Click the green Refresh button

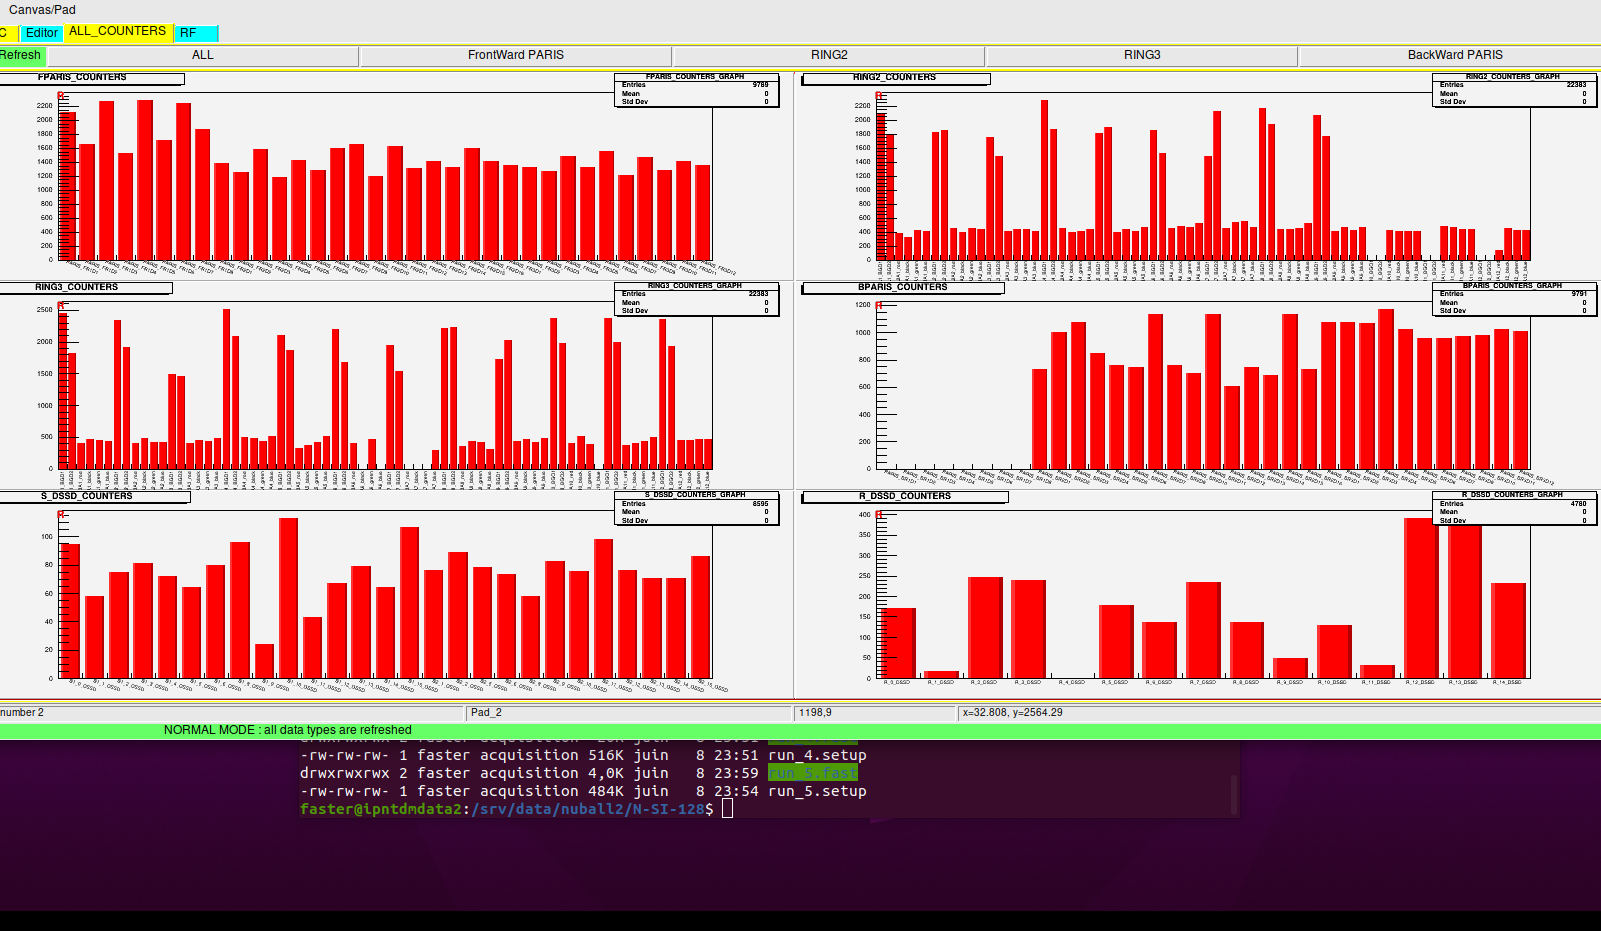[x=21, y=56]
